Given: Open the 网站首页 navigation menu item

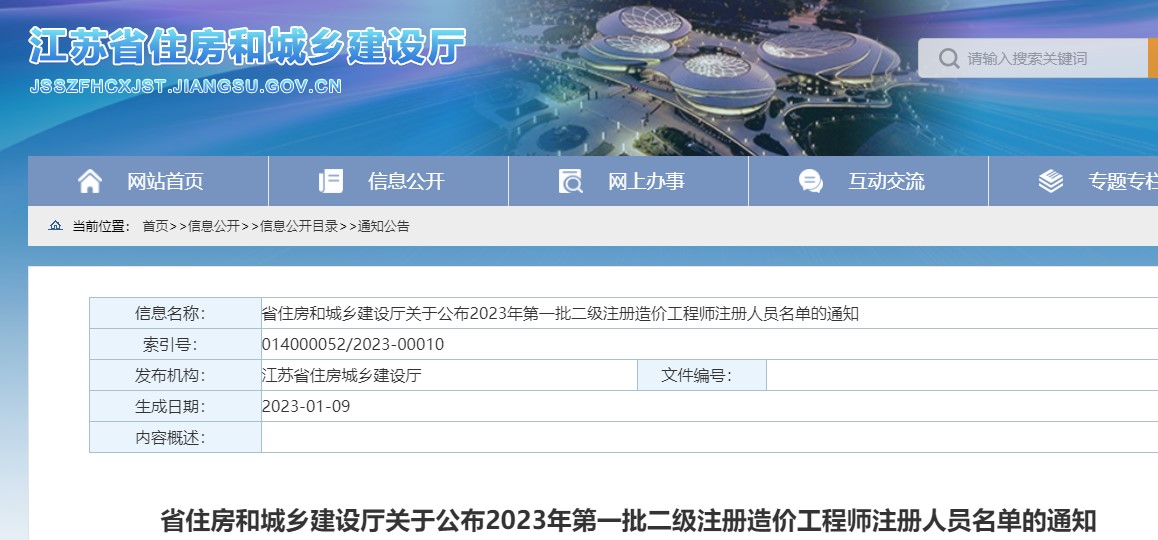Looking at the screenshot, I should pos(165,181).
